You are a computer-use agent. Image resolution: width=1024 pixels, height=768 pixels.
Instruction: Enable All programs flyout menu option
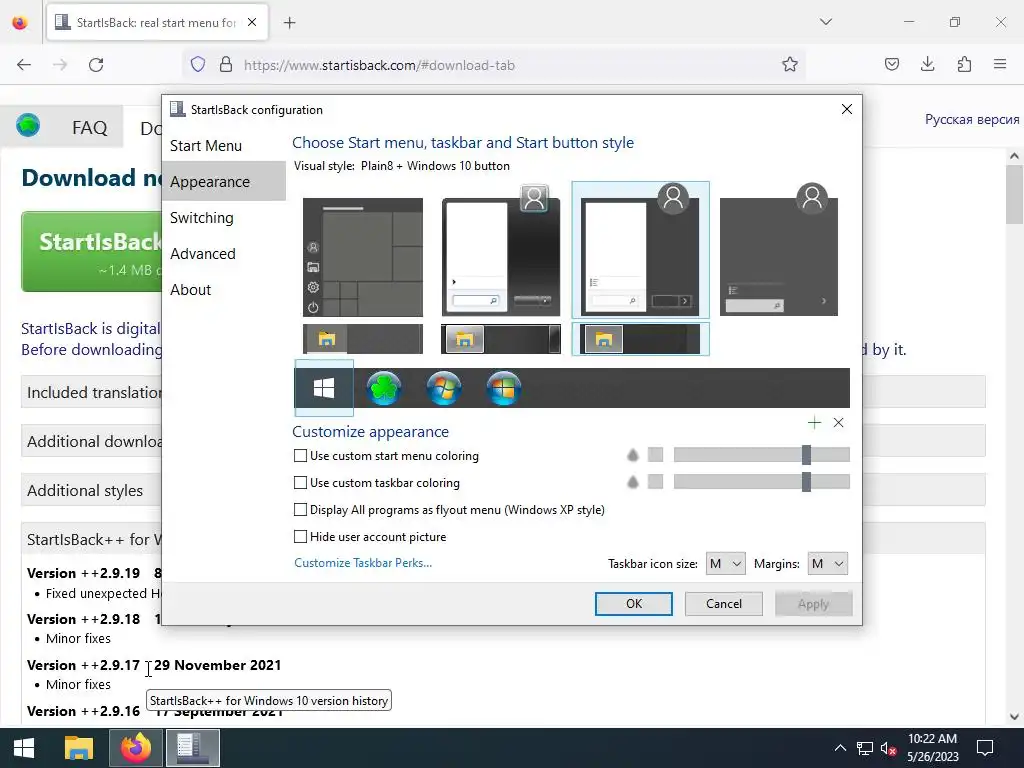coord(300,509)
